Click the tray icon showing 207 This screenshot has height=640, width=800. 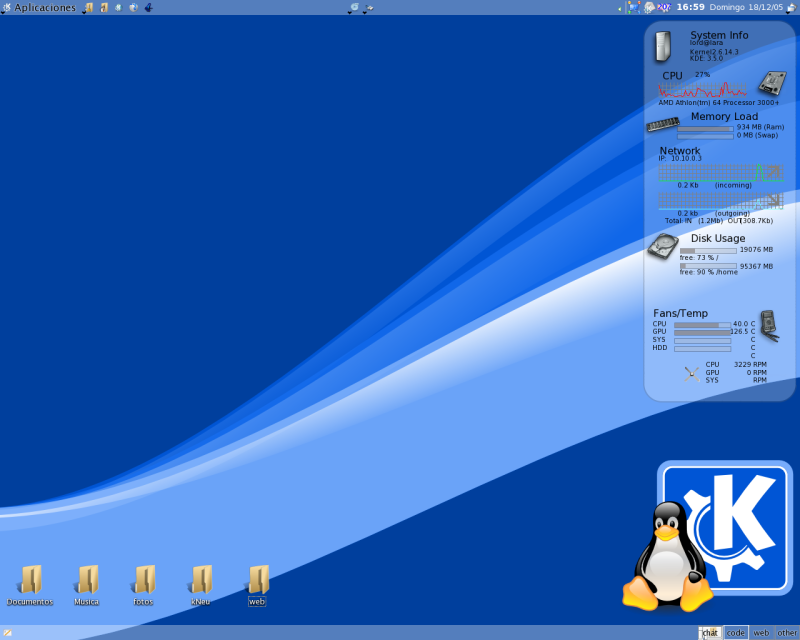664,7
